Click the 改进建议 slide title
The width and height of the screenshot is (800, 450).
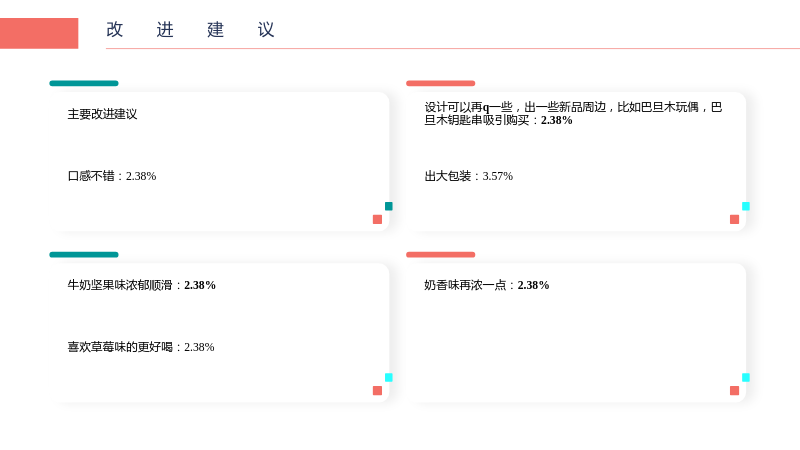pos(190,30)
